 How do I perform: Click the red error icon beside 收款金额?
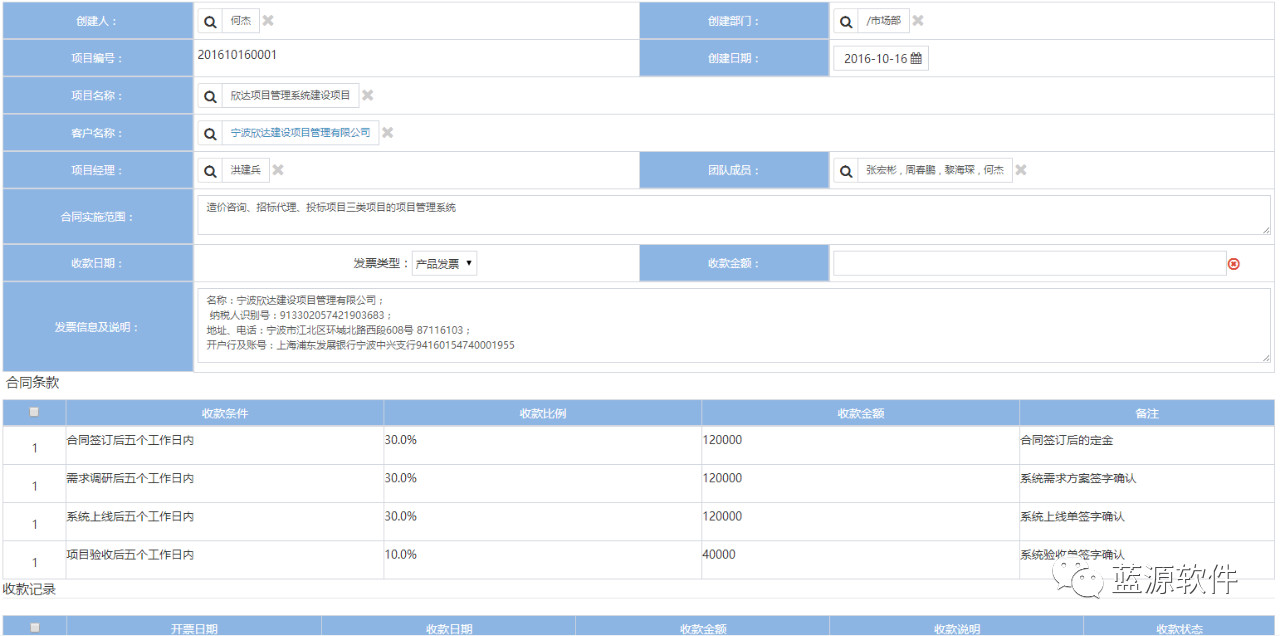tap(1233, 264)
